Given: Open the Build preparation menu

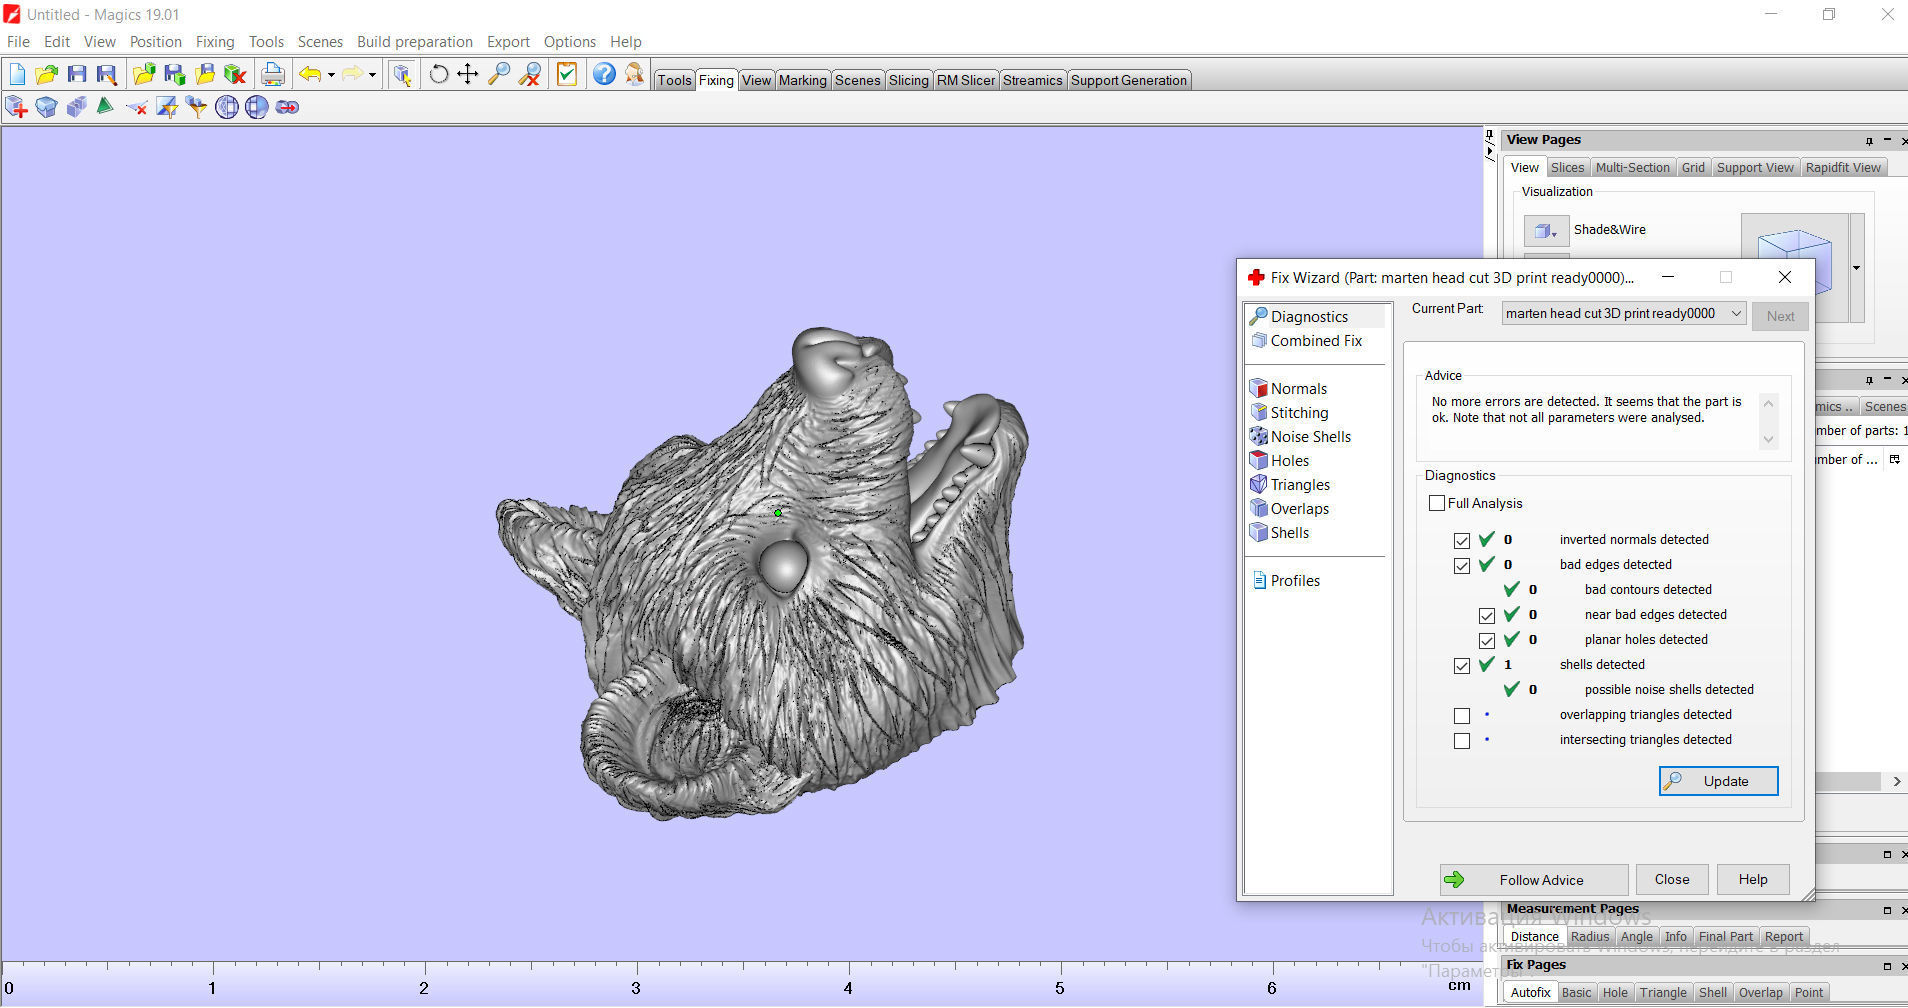Looking at the screenshot, I should (x=414, y=41).
